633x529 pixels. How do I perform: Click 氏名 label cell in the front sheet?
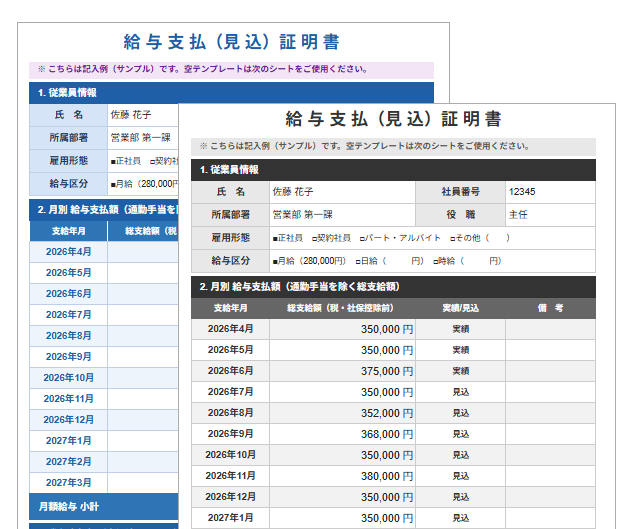coord(231,192)
